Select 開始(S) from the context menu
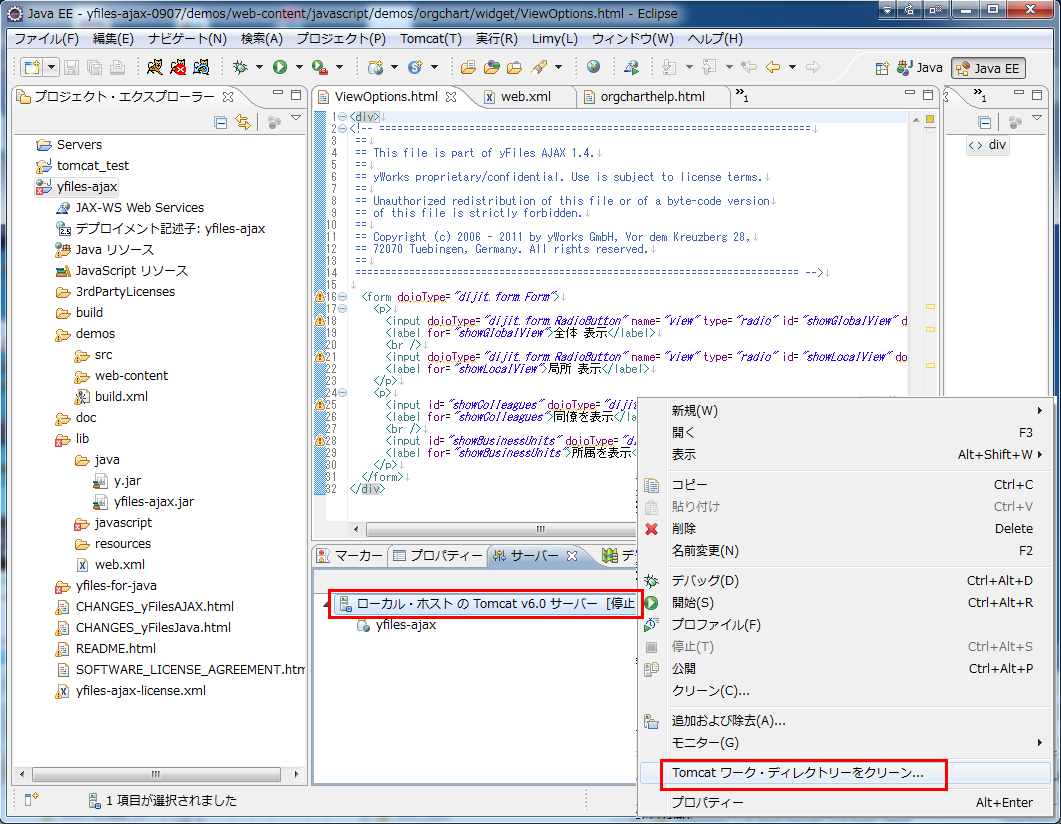The height and width of the screenshot is (824, 1061). tap(692, 603)
